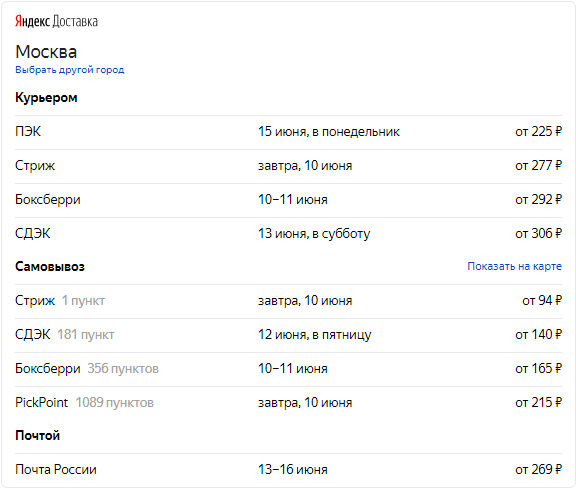Click the Москва city heading

46,52
